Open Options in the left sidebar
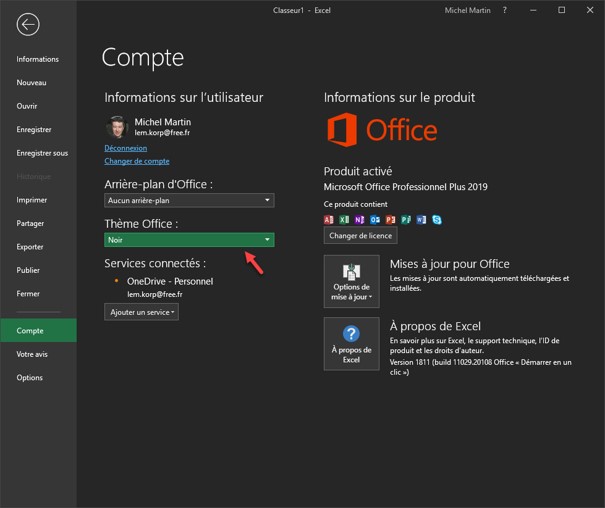The image size is (605, 508). 29,377
